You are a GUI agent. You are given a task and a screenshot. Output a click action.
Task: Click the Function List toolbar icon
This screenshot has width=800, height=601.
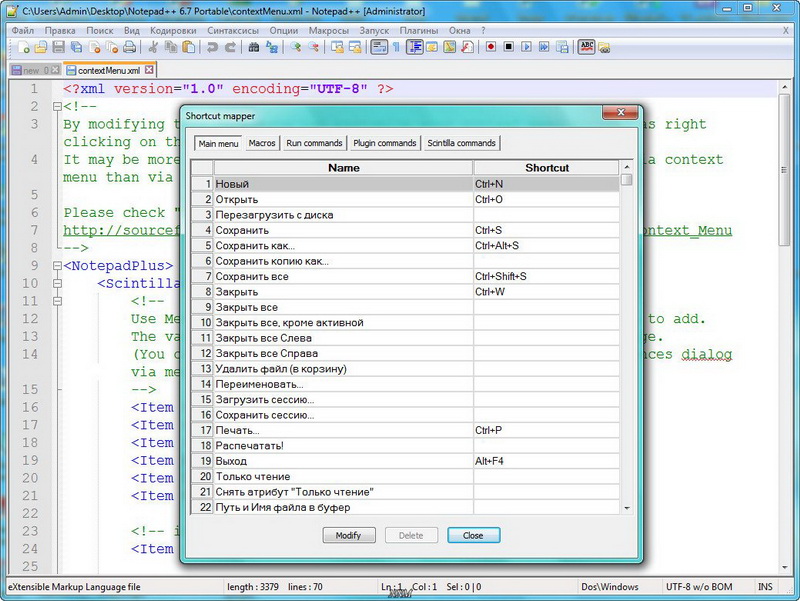(467, 47)
